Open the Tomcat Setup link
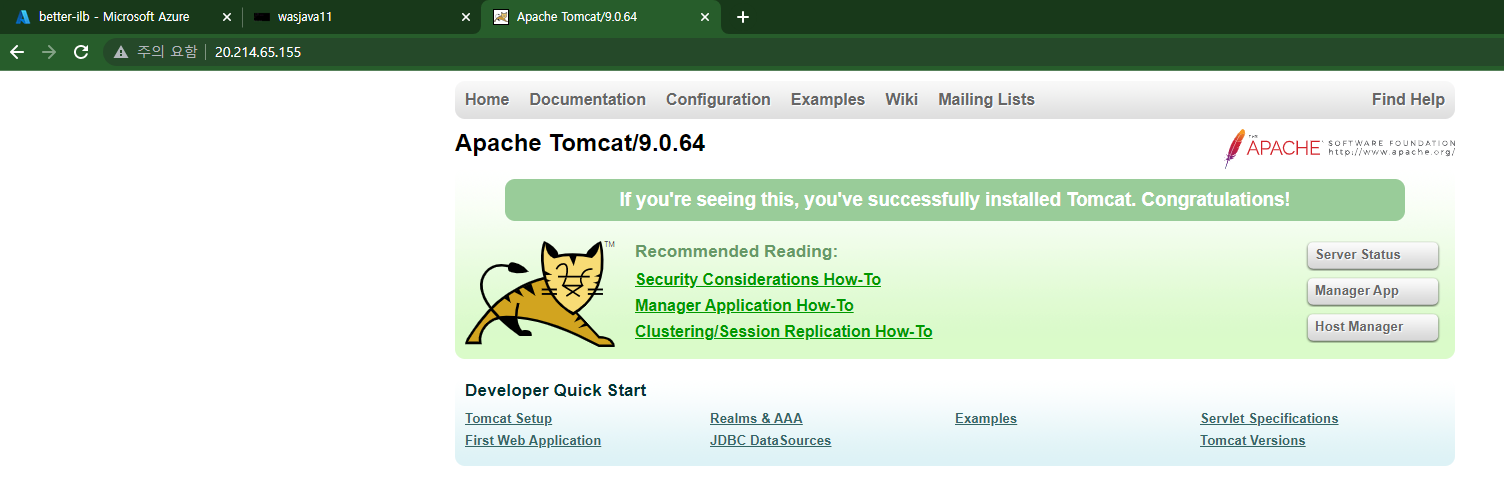 (508, 419)
